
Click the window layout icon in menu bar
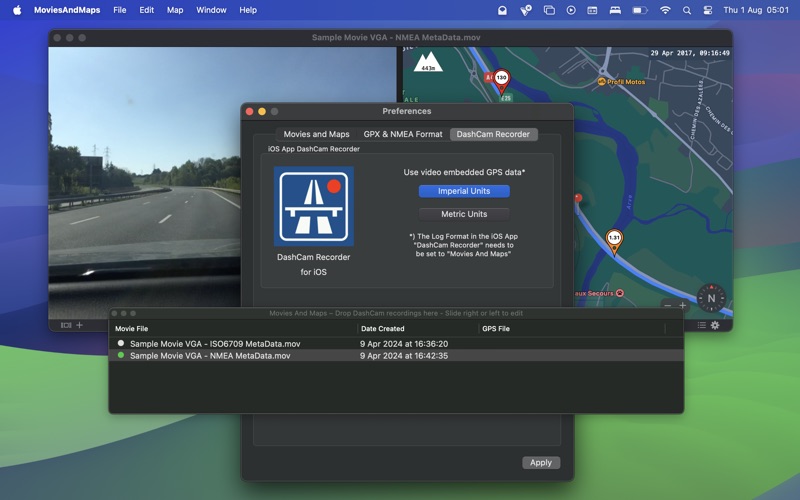pos(592,10)
